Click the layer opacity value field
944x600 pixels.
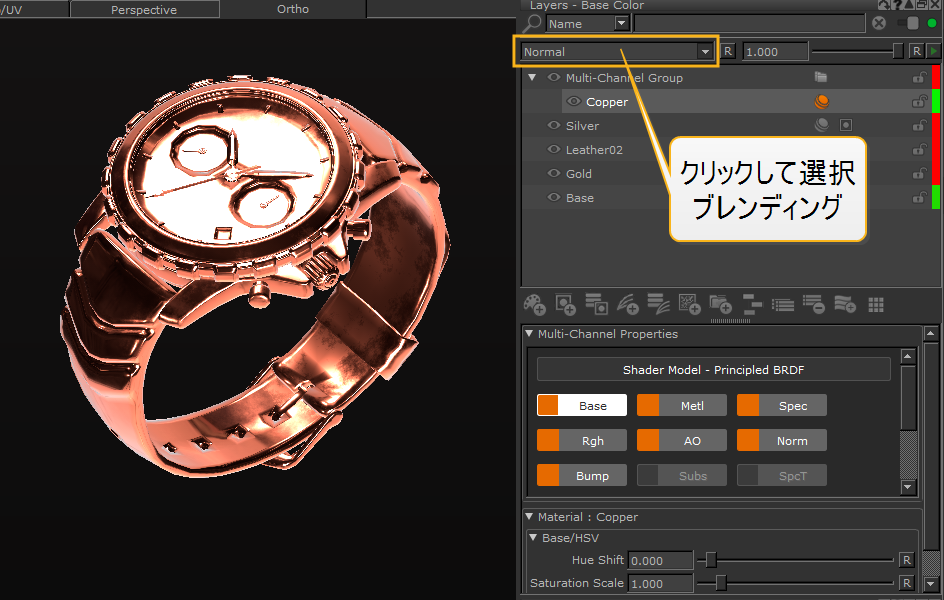click(x=775, y=52)
